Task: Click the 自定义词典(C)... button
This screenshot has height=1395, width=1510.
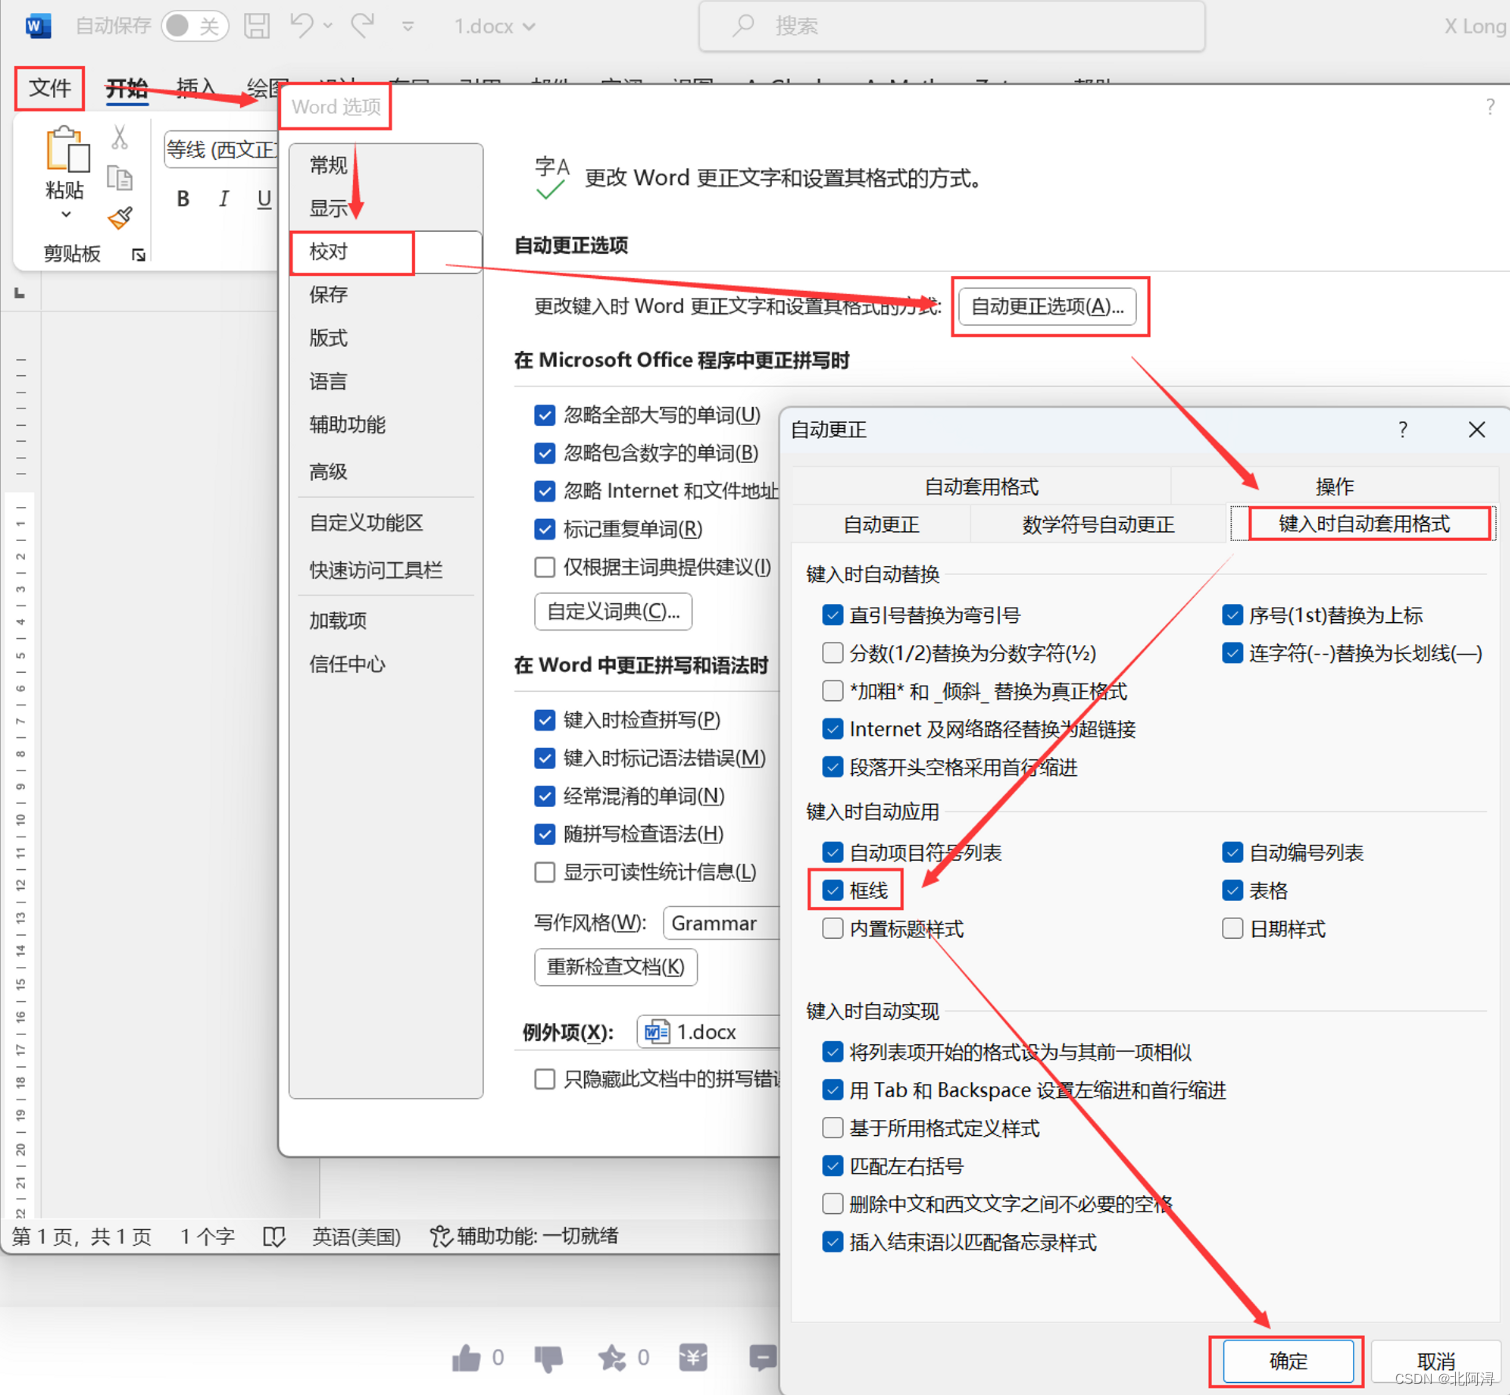Action: [x=613, y=611]
